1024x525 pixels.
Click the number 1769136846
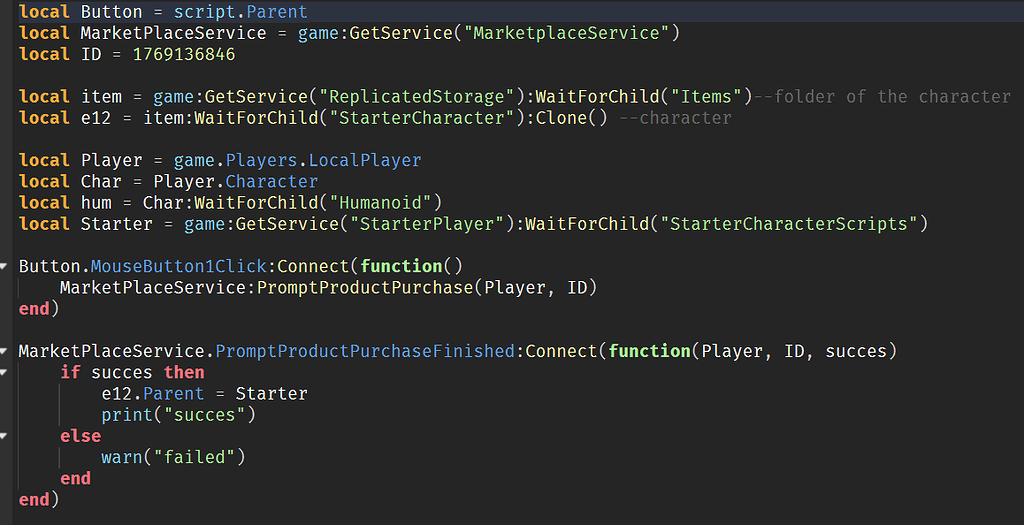(184, 54)
